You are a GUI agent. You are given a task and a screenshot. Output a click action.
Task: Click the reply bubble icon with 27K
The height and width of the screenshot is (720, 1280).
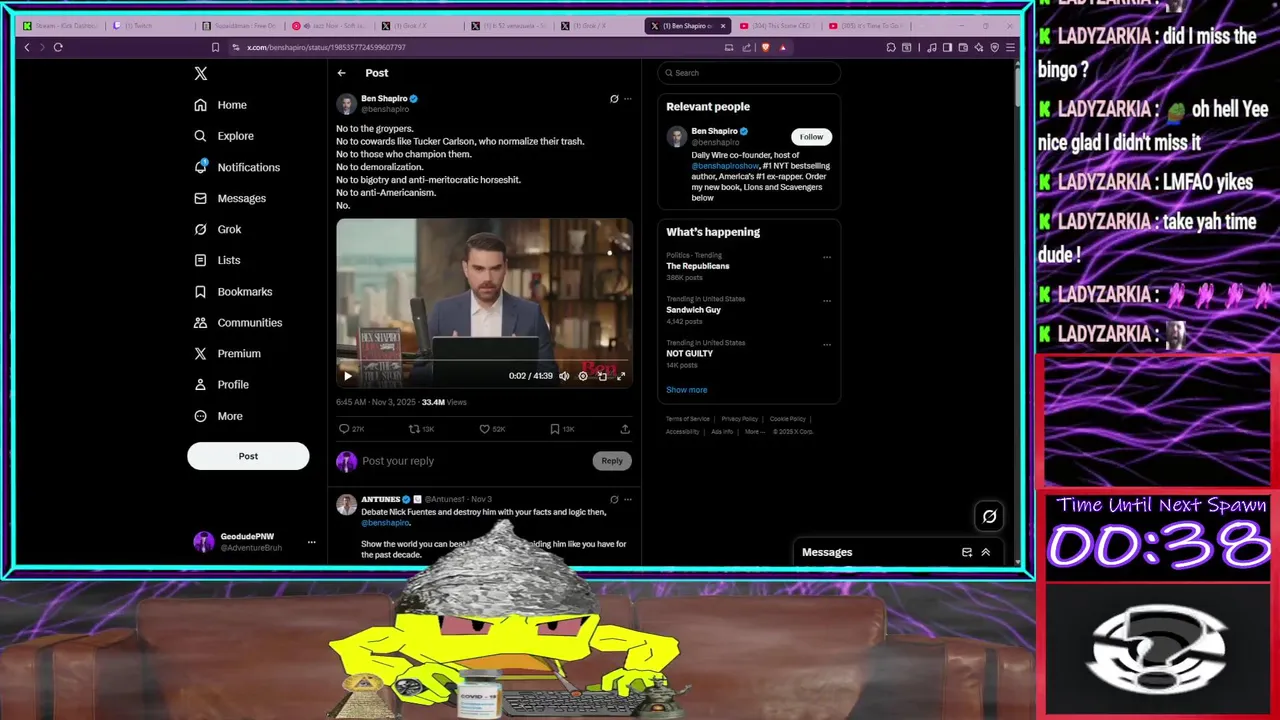pos(344,429)
